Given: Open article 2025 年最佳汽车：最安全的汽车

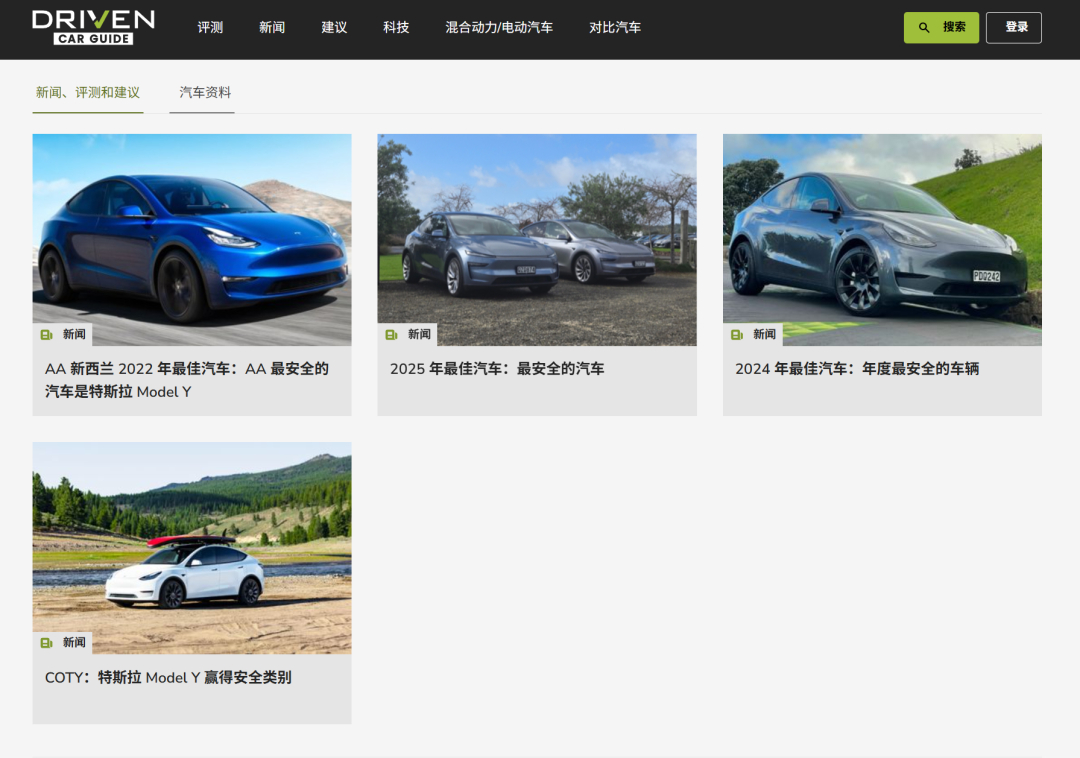Looking at the screenshot, I should point(497,369).
